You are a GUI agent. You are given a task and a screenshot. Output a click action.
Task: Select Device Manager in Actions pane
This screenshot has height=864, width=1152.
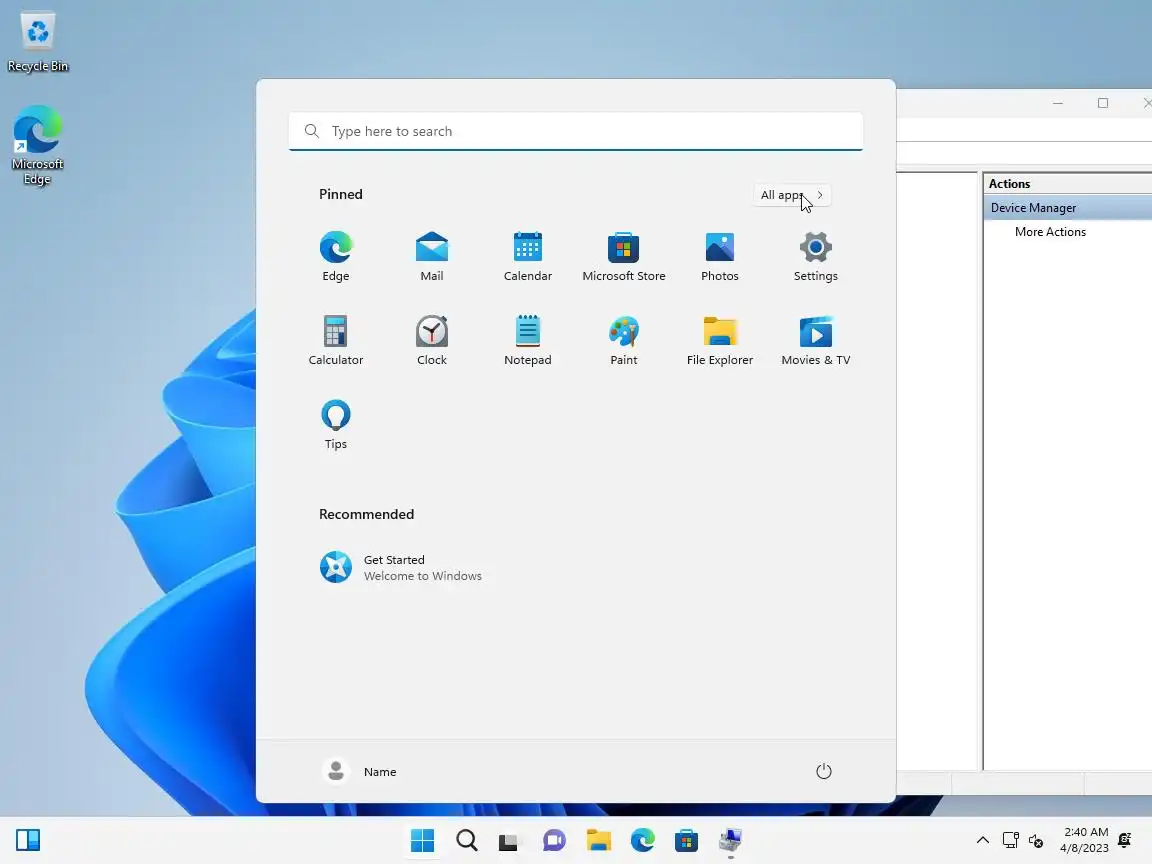pyautogui.click(x=1070, y=208)
